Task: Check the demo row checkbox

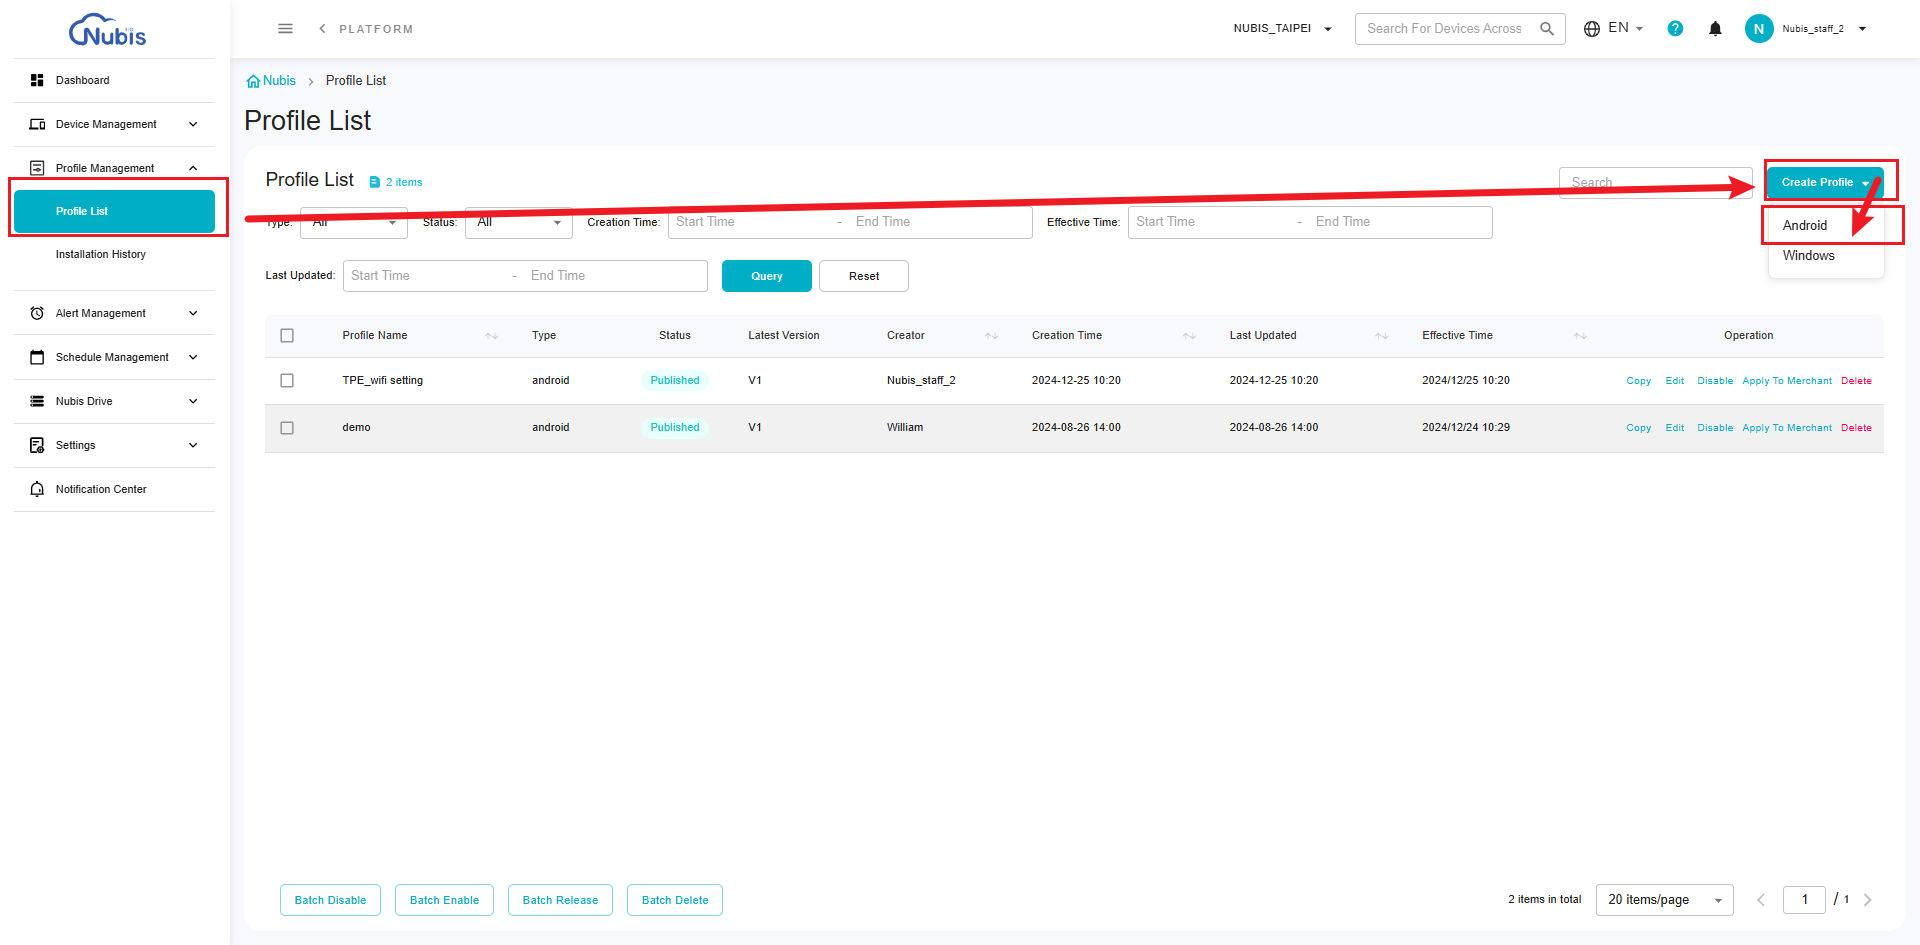Action: pos(287,428)
